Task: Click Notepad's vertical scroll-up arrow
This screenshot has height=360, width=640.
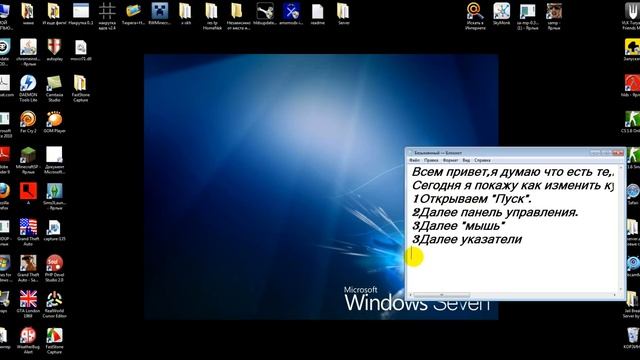Action: click(x=621, y=168)
